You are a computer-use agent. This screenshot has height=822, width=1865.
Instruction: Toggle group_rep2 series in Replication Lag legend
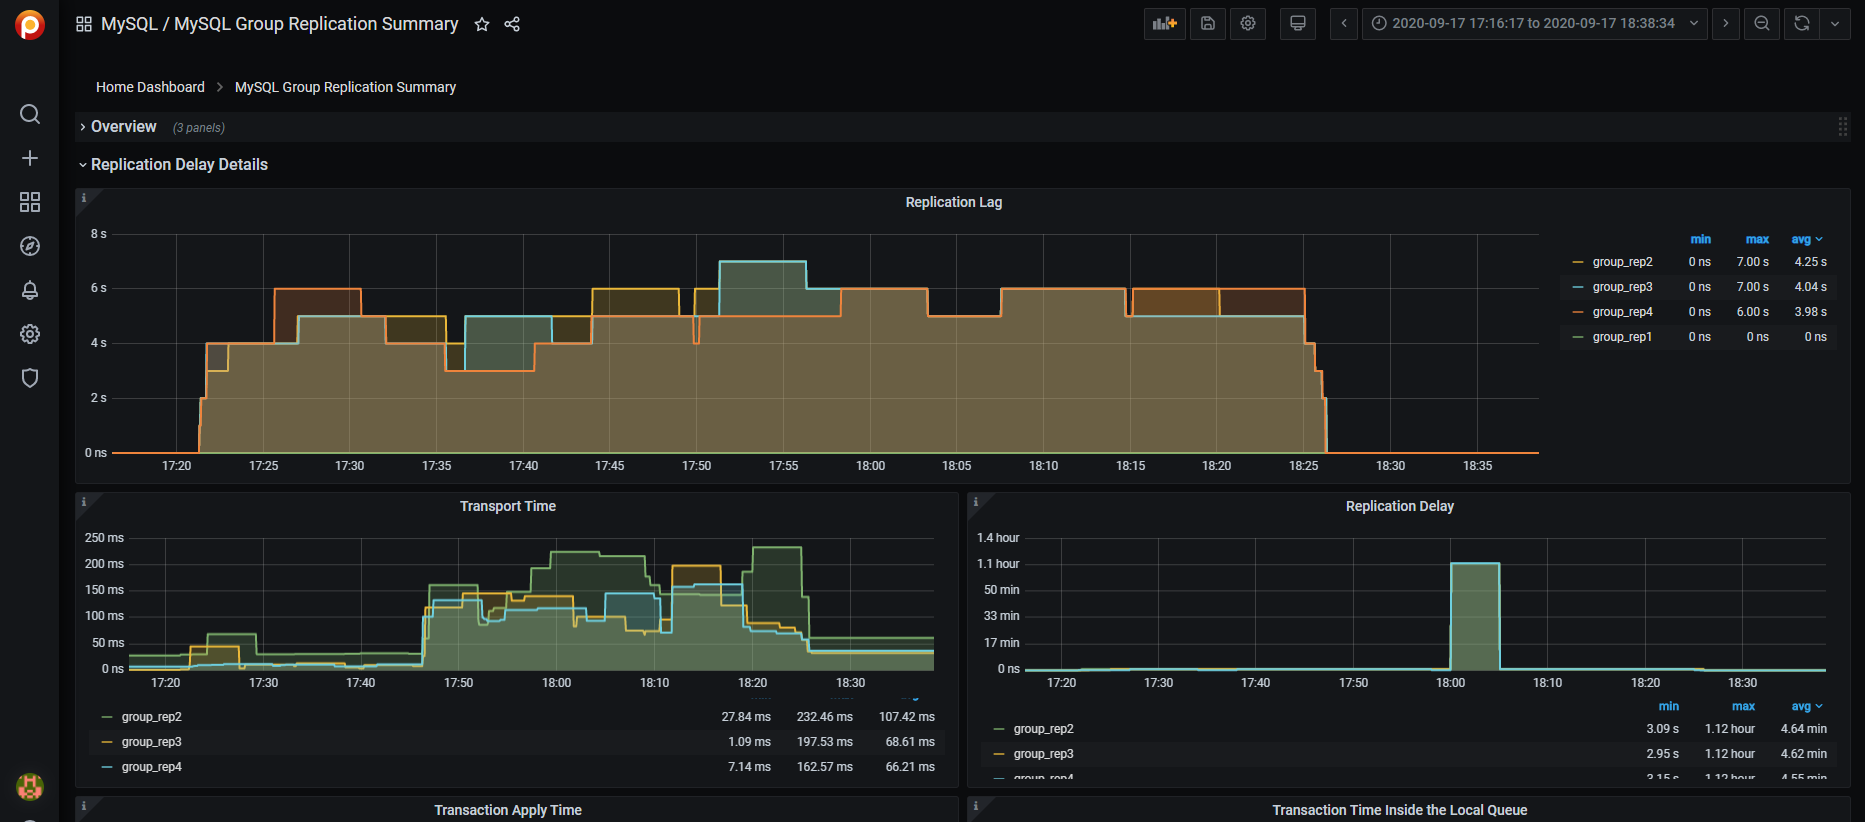coord(1622,262)
